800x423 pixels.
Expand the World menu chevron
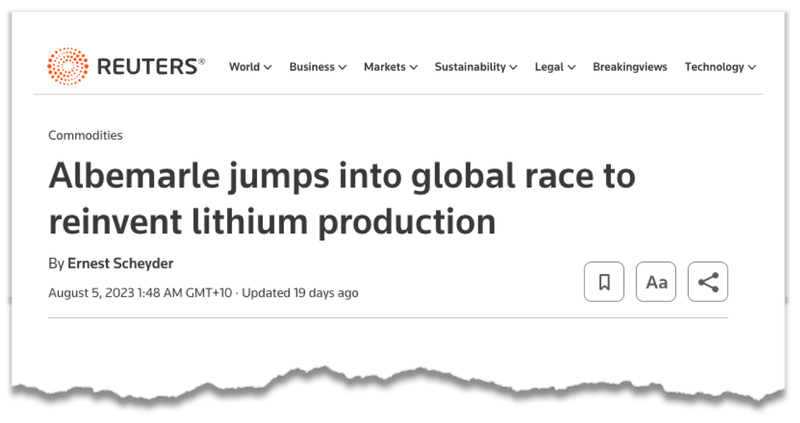[268, 67]
